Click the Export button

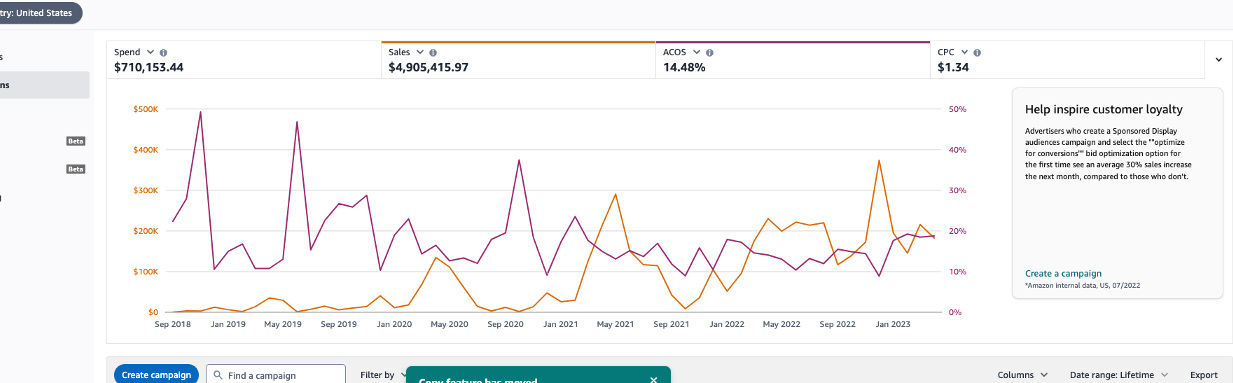pos(1203,375)
